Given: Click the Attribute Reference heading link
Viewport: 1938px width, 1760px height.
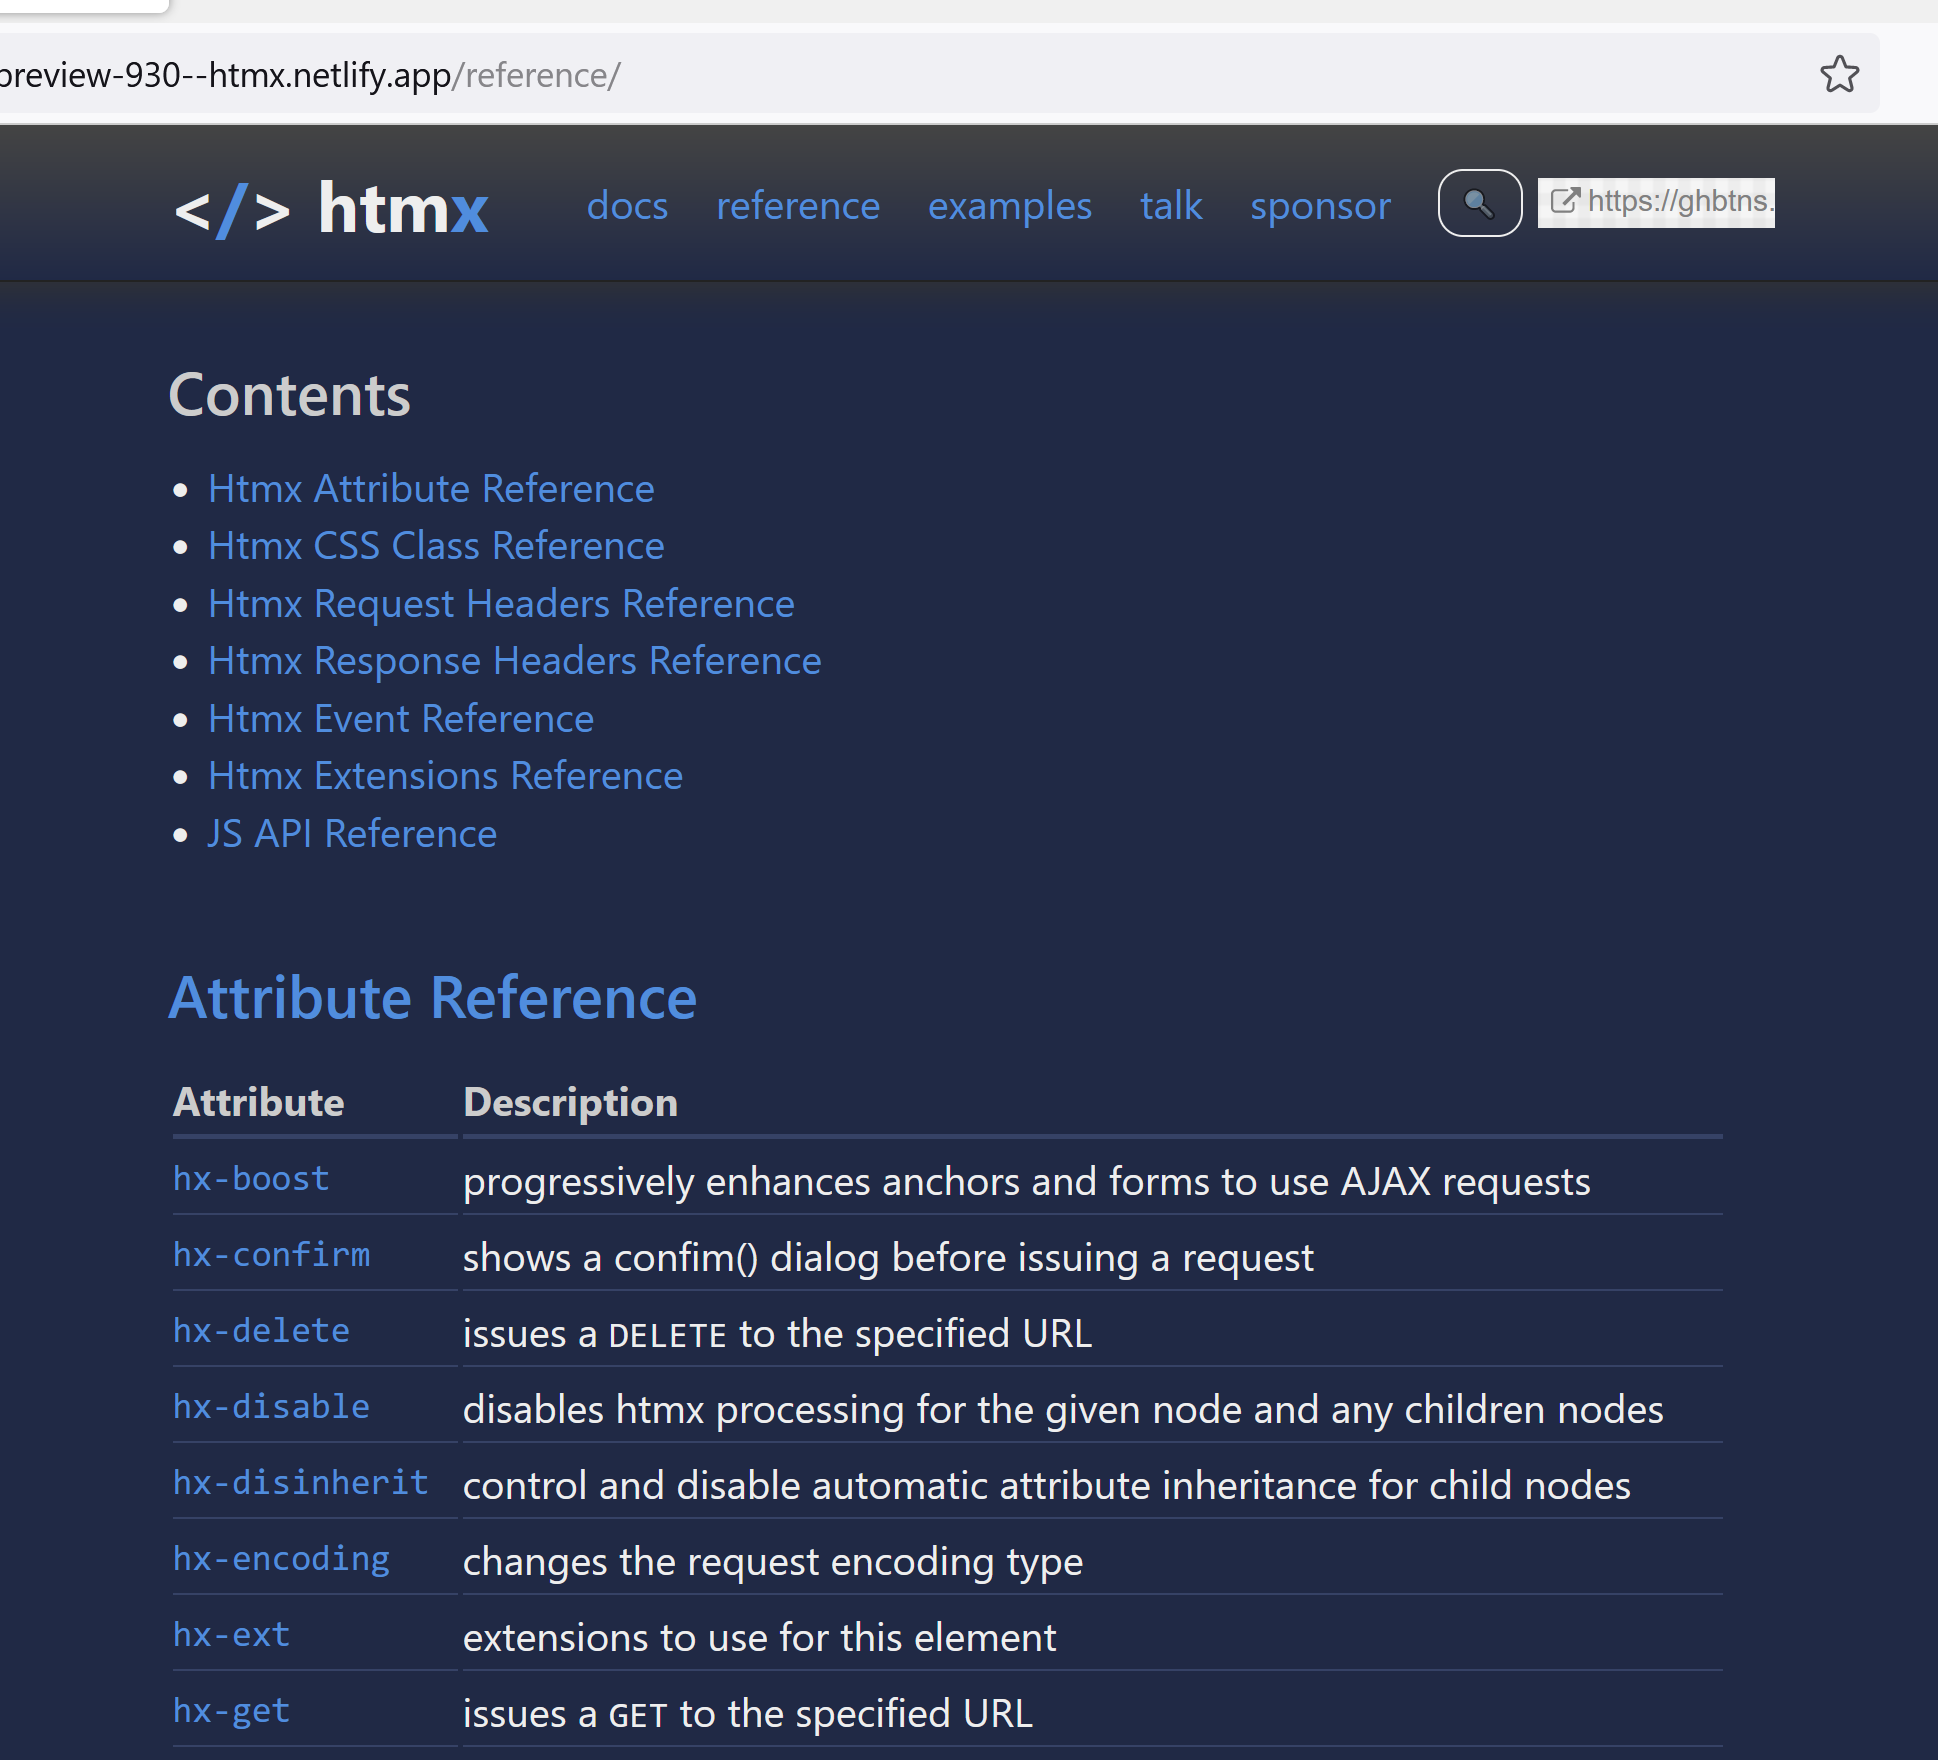Looking at the screenshot, I should [x=432, y=998].
